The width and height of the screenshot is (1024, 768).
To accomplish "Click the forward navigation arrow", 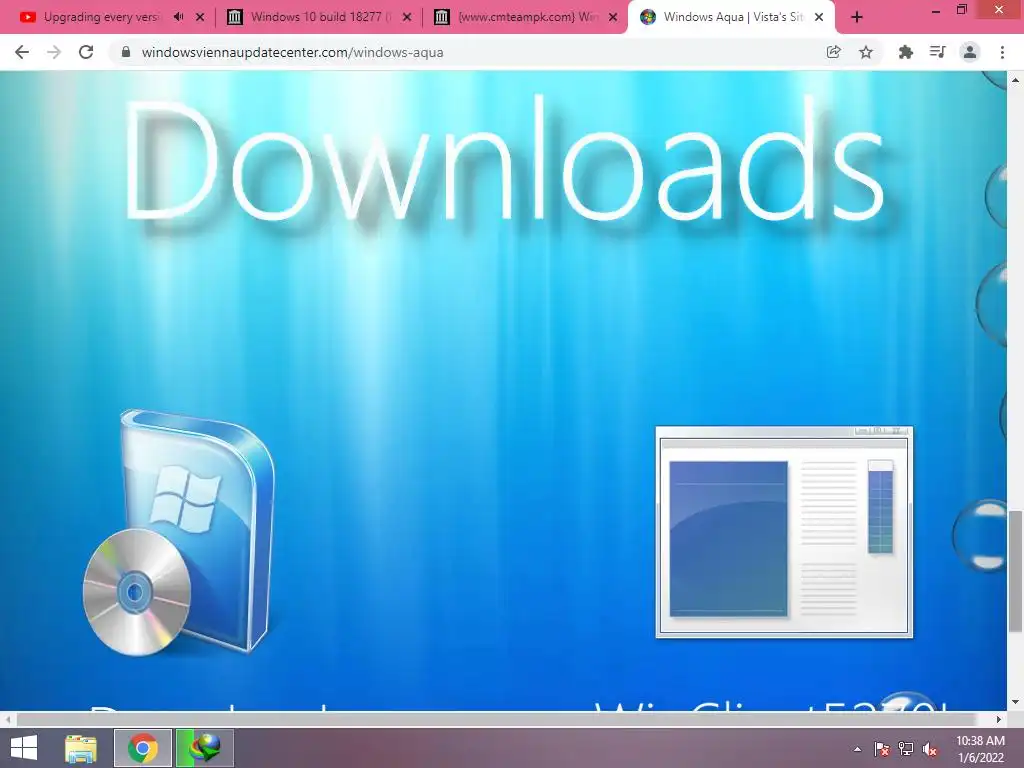I will tap(54, 52).
